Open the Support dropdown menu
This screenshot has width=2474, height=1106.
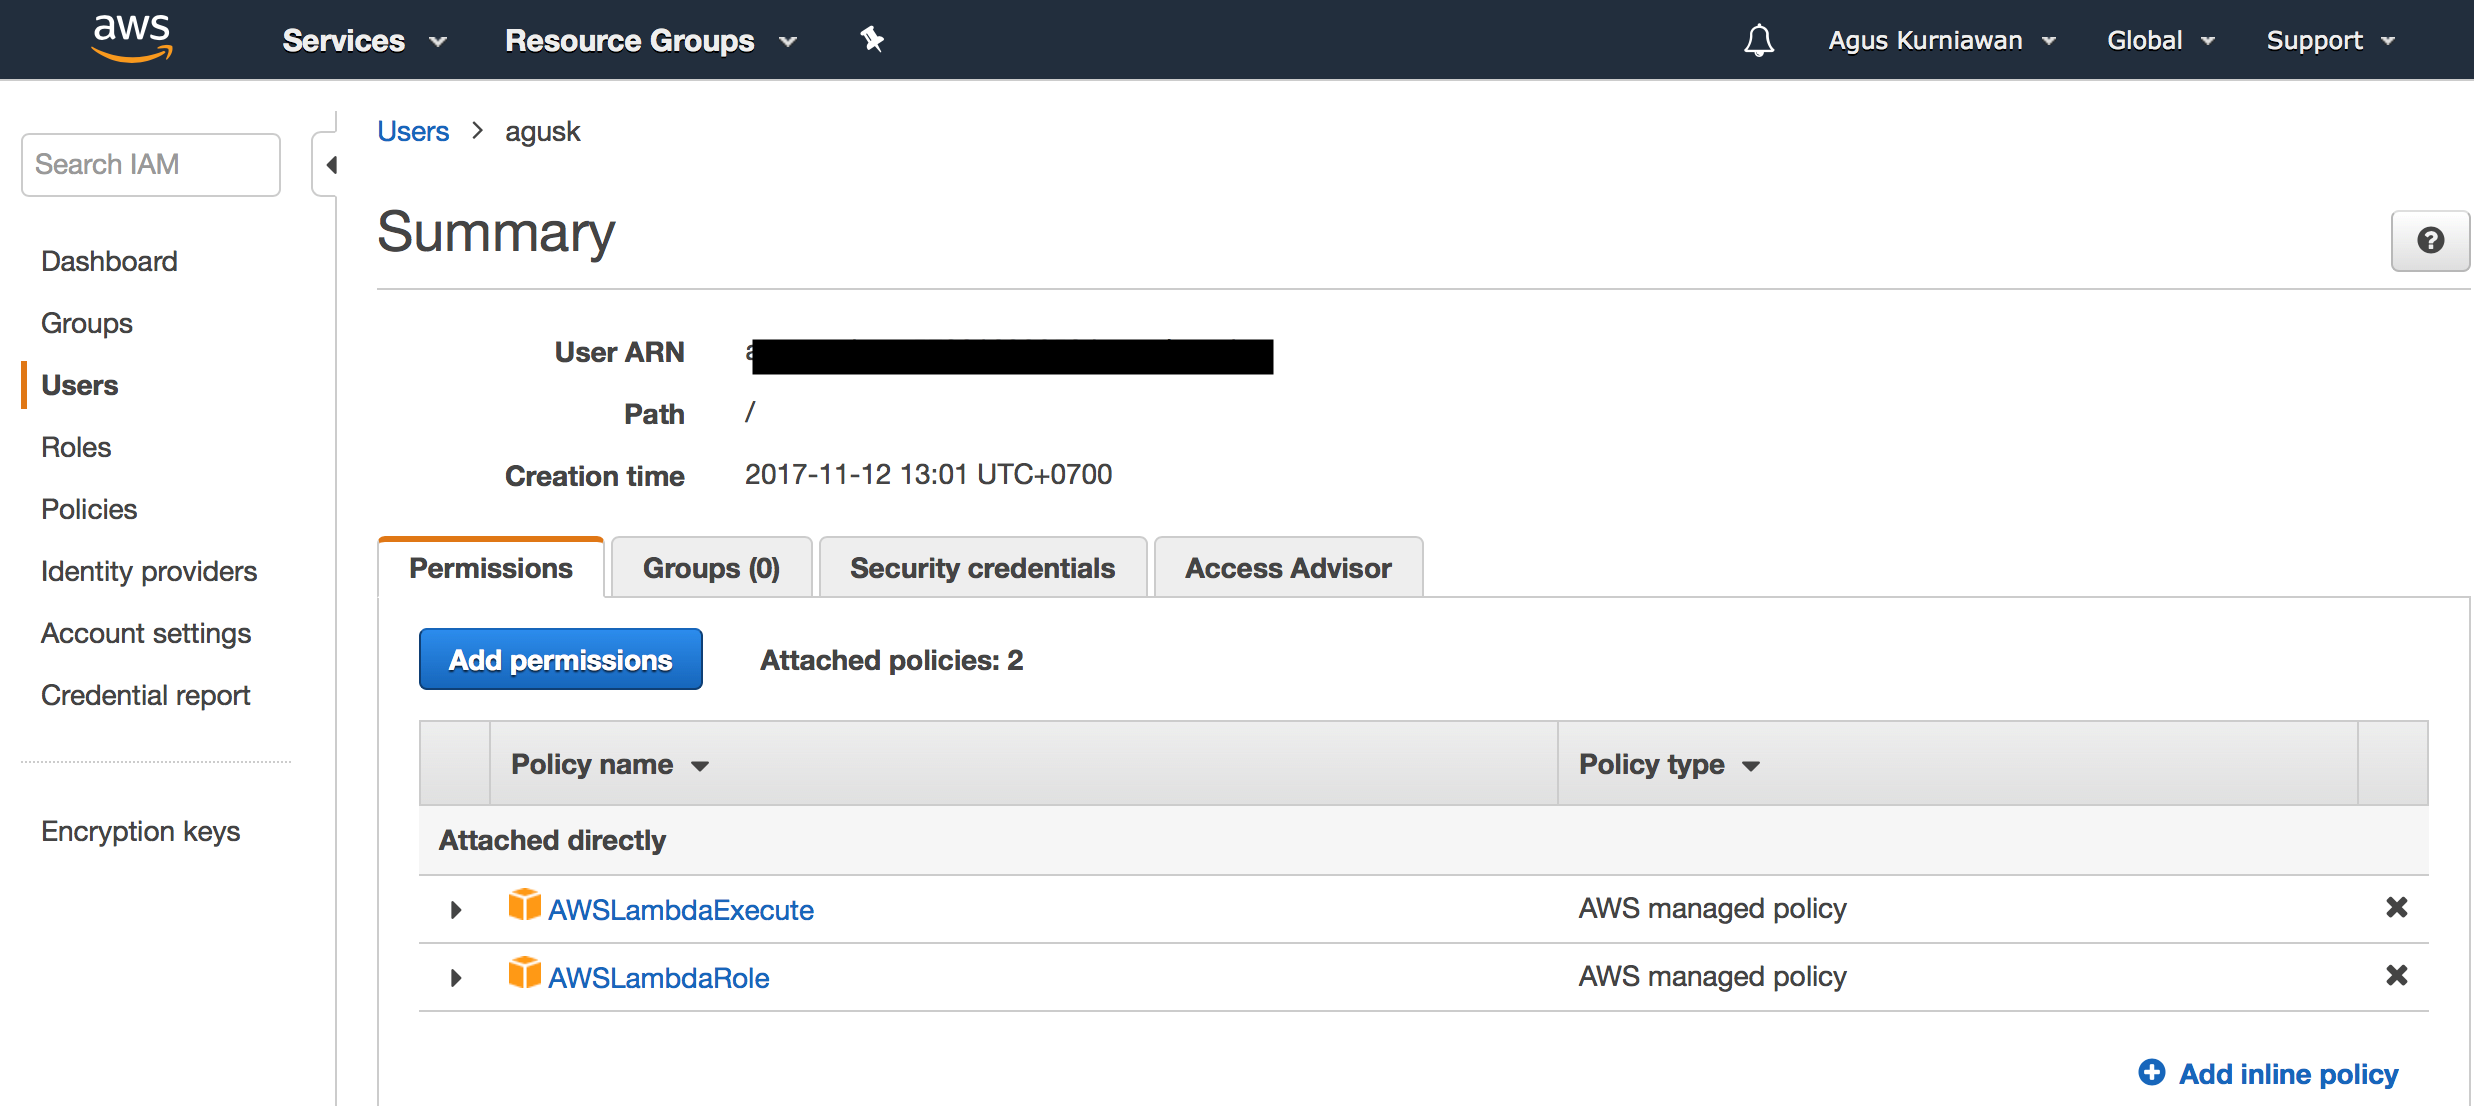click(2331, 40)
